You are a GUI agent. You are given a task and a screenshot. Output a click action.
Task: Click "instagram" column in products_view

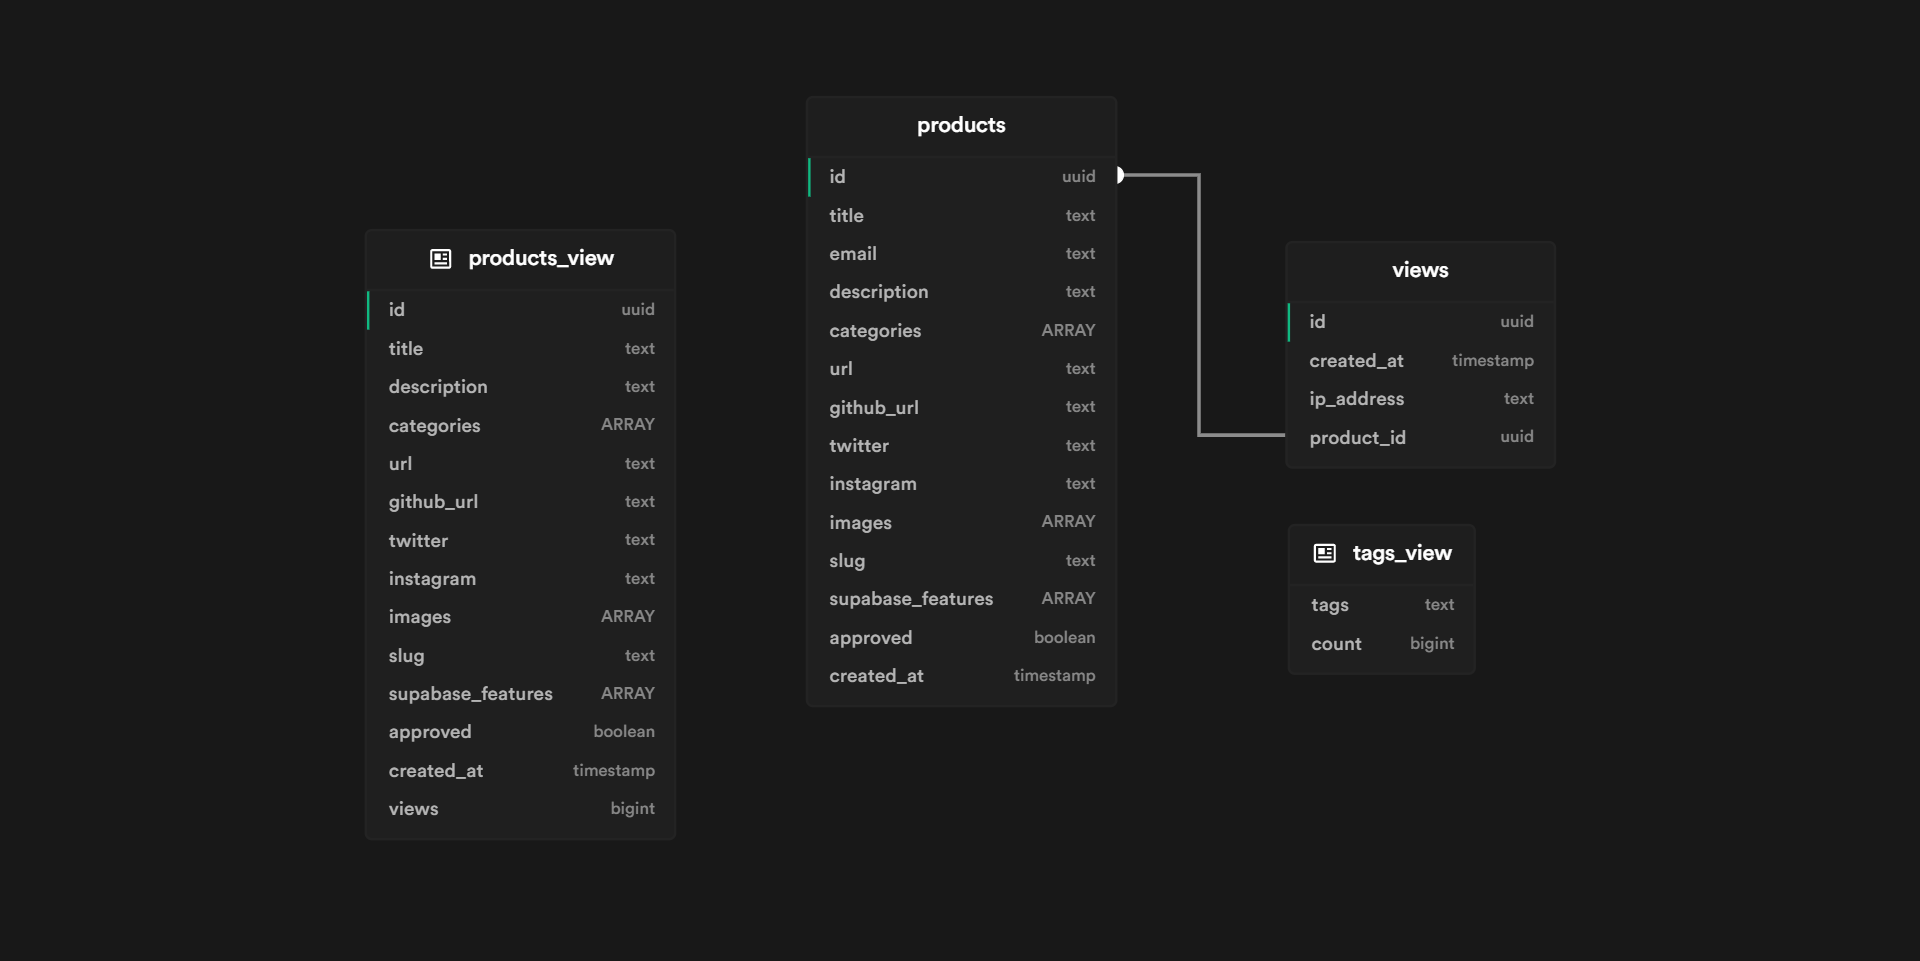click(520, 579)
